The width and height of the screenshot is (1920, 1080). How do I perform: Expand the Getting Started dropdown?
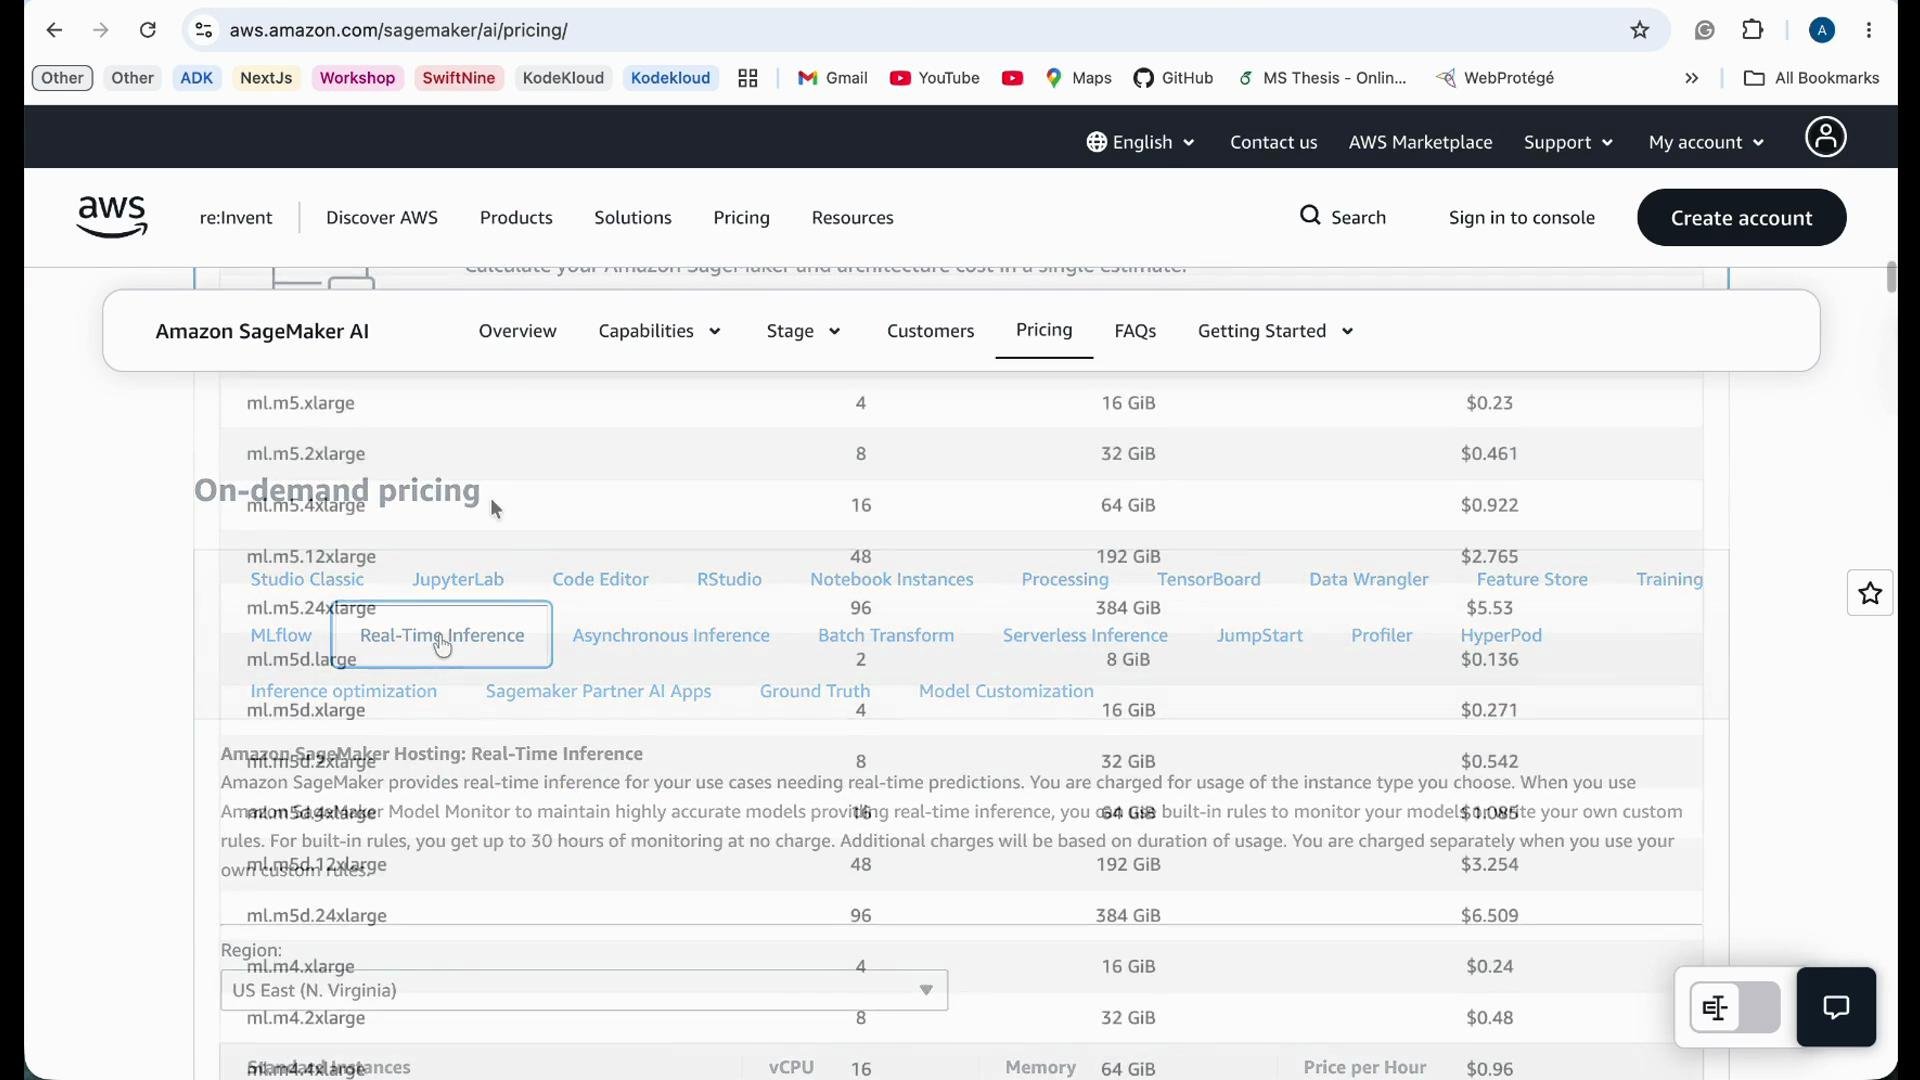1276,332
